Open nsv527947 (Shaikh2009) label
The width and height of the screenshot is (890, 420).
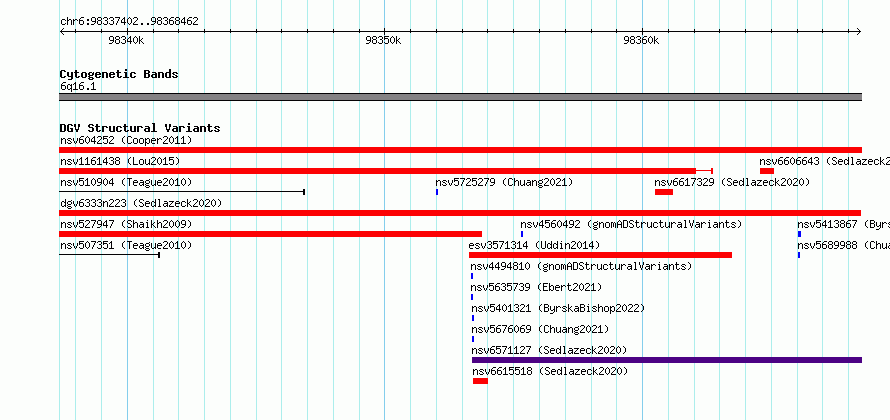[x=126, y=224]
